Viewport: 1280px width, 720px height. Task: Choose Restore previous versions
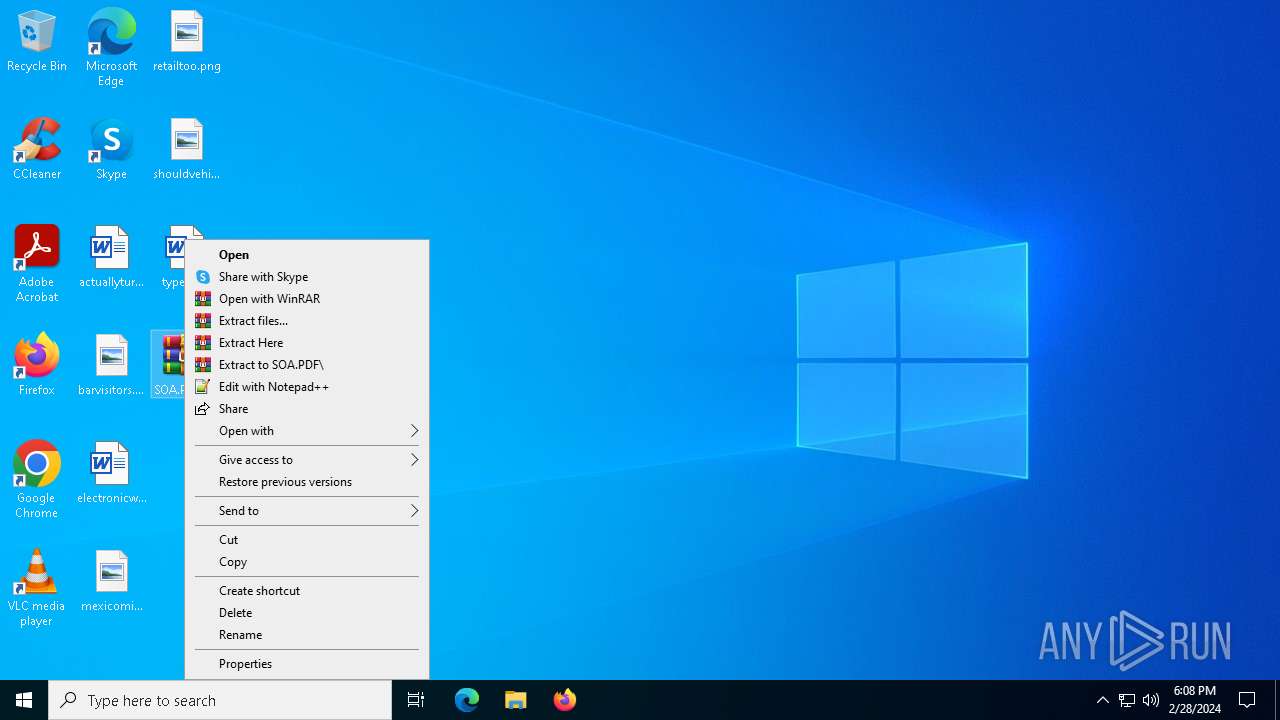(x=307, y=482)
